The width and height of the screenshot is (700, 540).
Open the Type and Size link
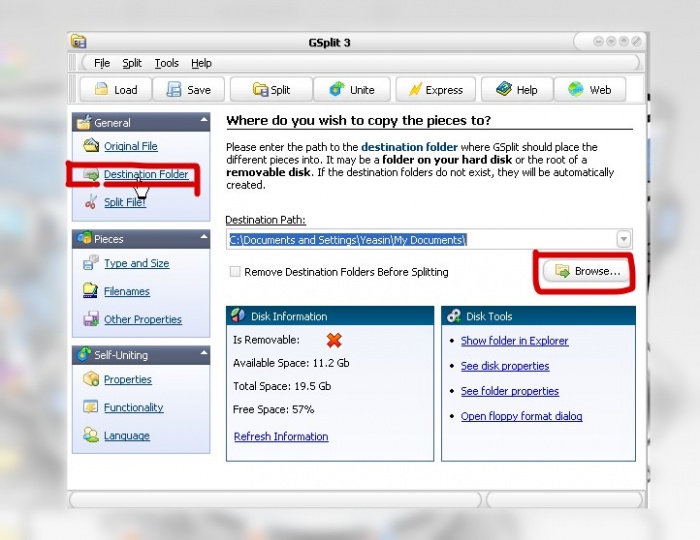pos(137,263)
